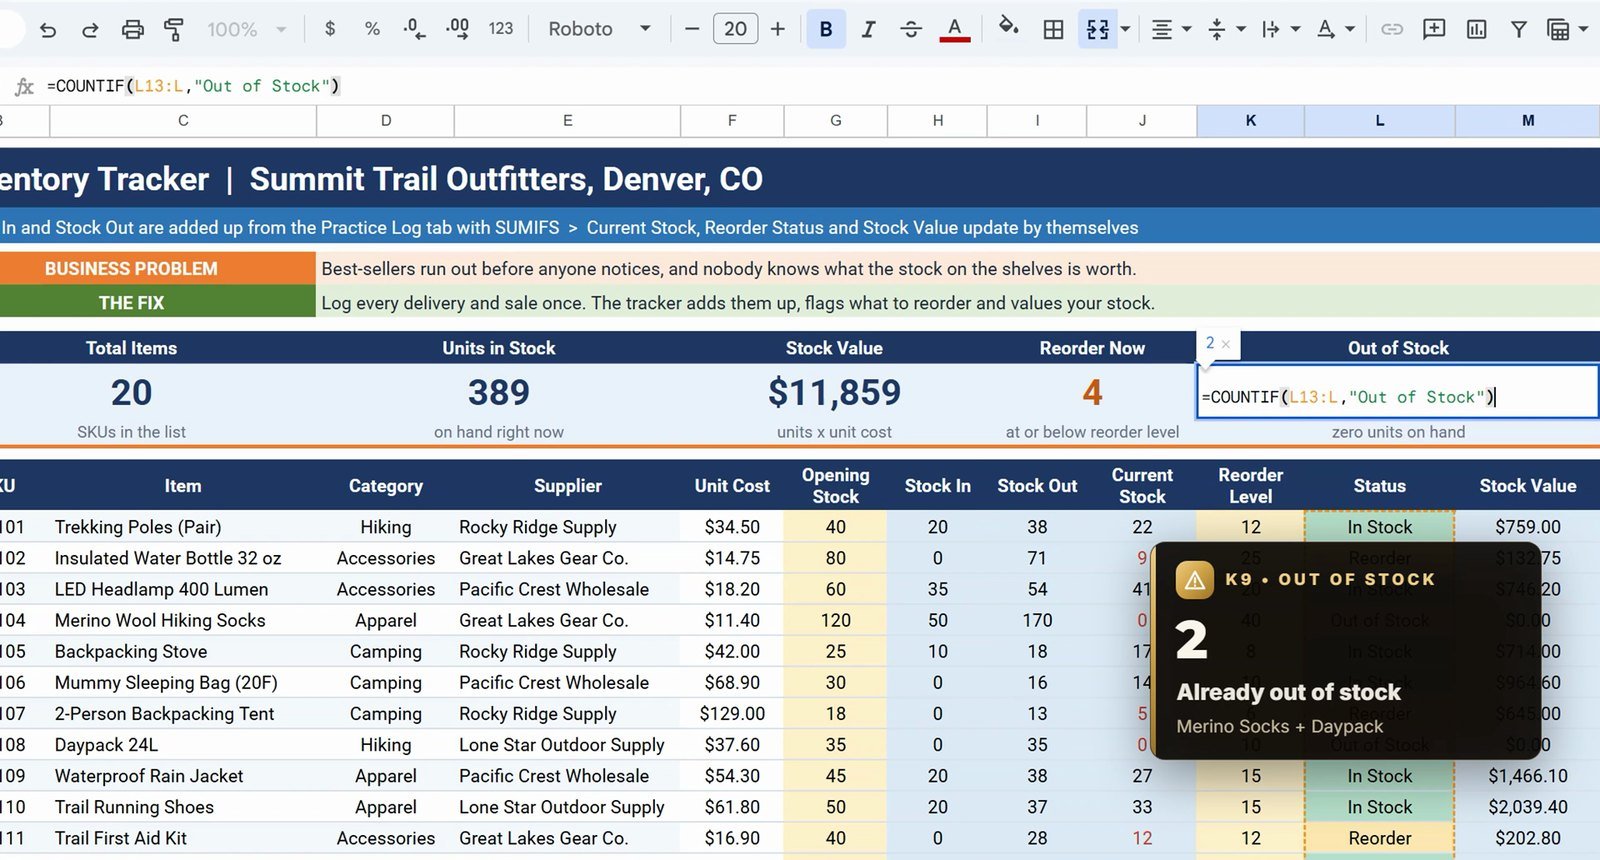Open the borders menu

[x=1053, y=29]
